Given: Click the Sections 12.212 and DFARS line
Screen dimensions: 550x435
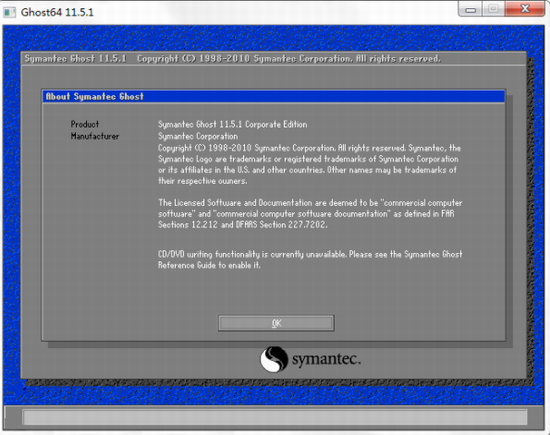Looking at the screenshot, I should (x=242, y=225).
